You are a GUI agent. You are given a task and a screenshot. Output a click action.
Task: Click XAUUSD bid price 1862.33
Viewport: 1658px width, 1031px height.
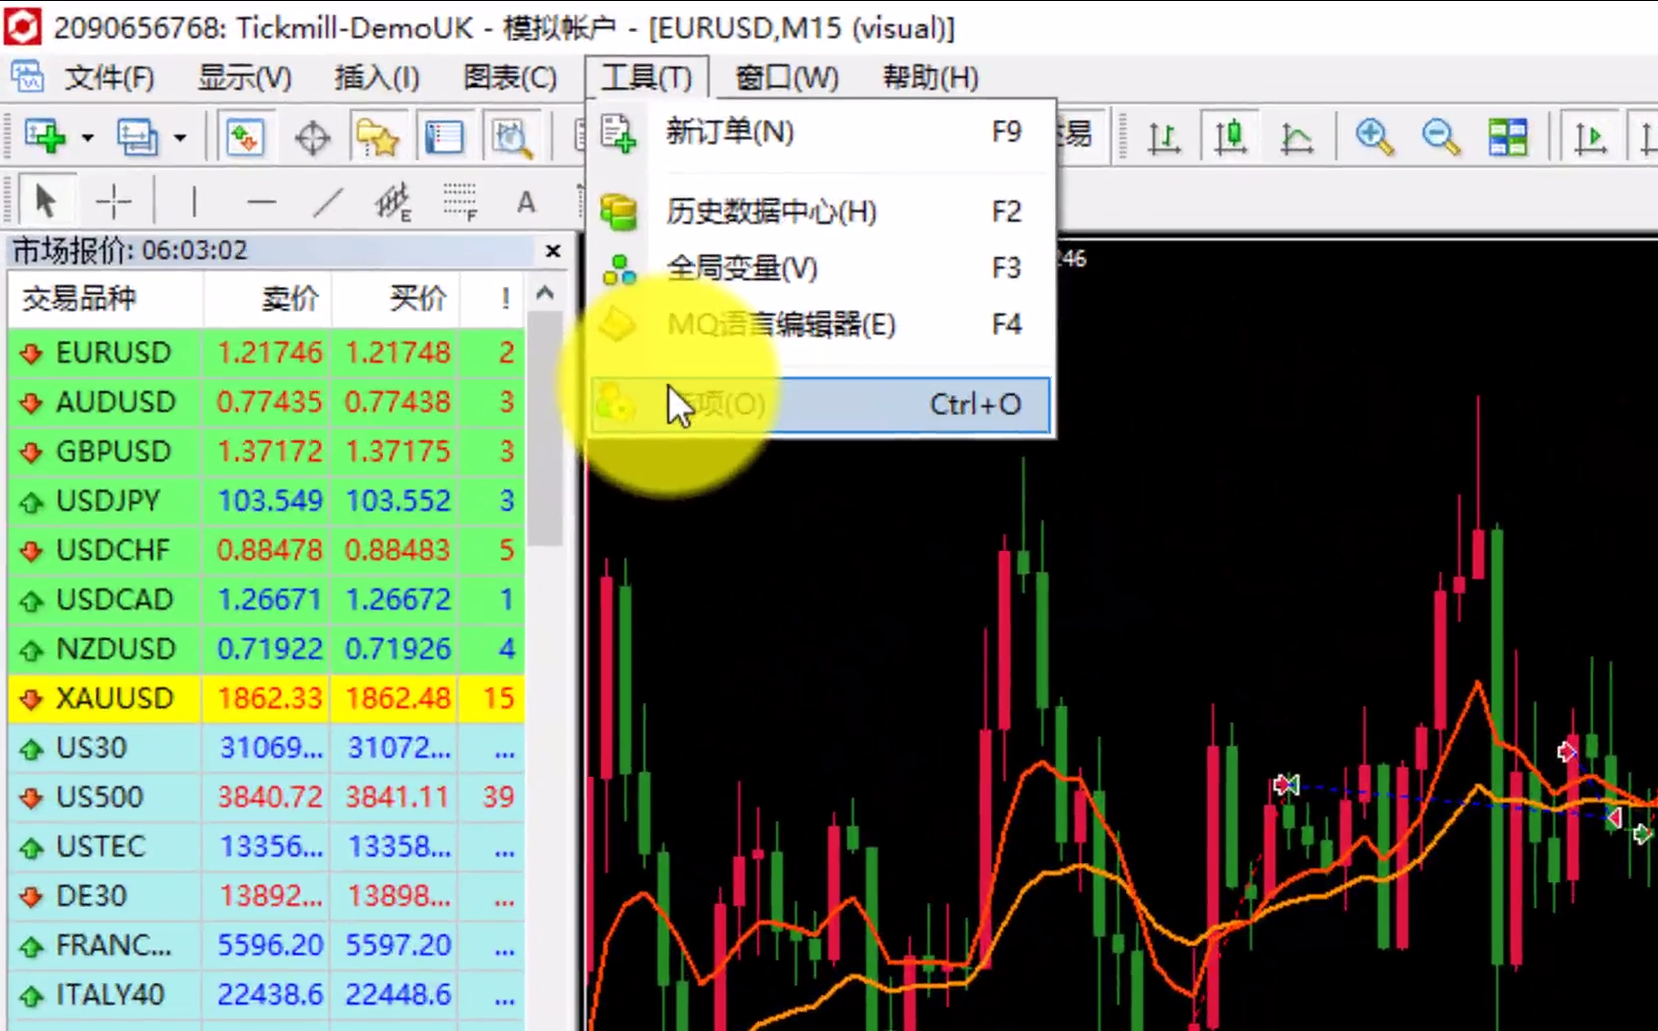(270, 698)
